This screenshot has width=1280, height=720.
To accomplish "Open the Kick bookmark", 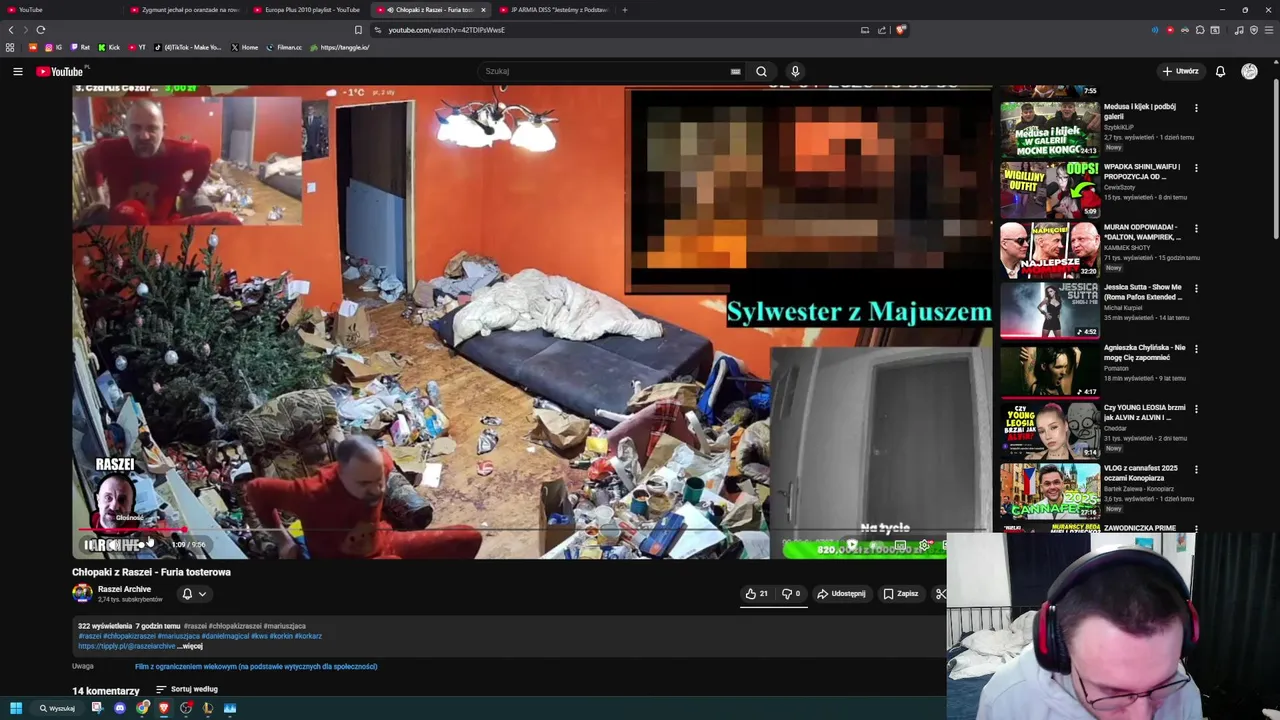I will coord(109,48).
